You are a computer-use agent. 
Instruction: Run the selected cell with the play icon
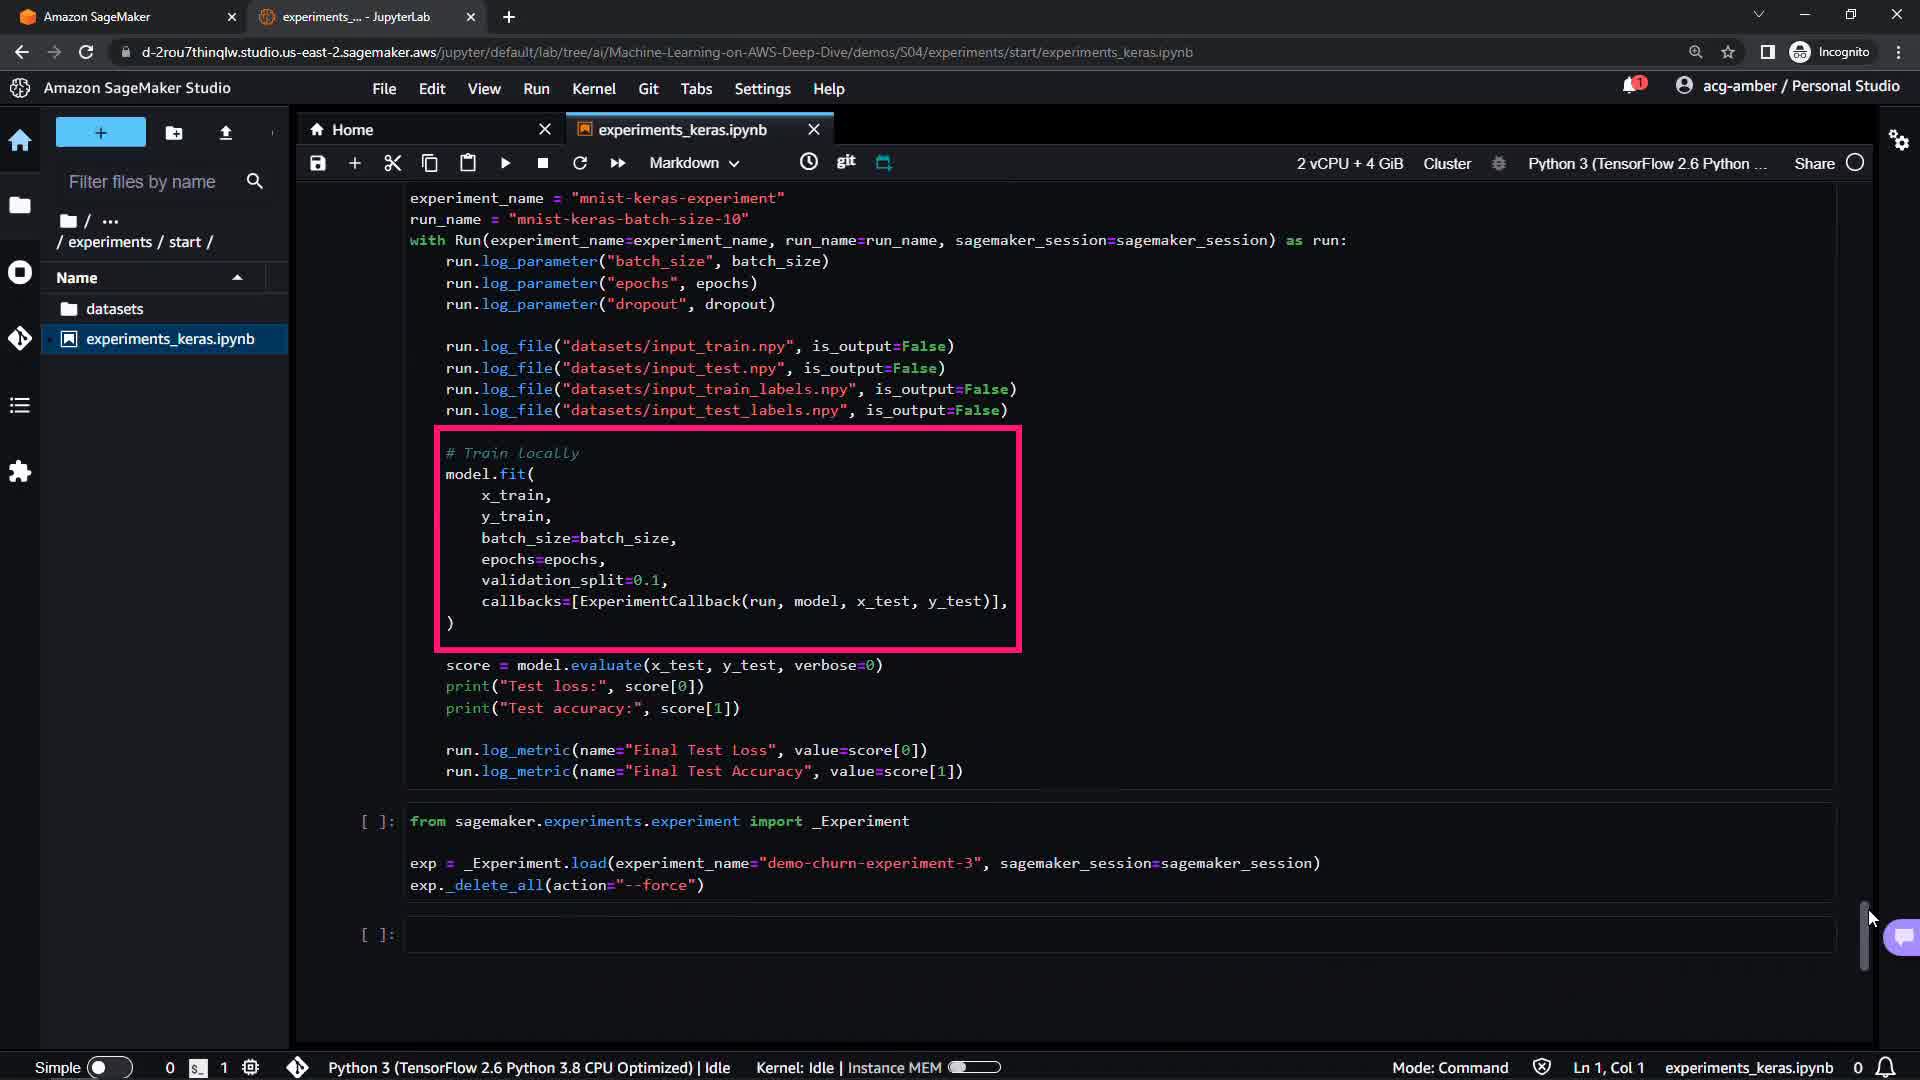pyautogui.click(x=505, y=163)
